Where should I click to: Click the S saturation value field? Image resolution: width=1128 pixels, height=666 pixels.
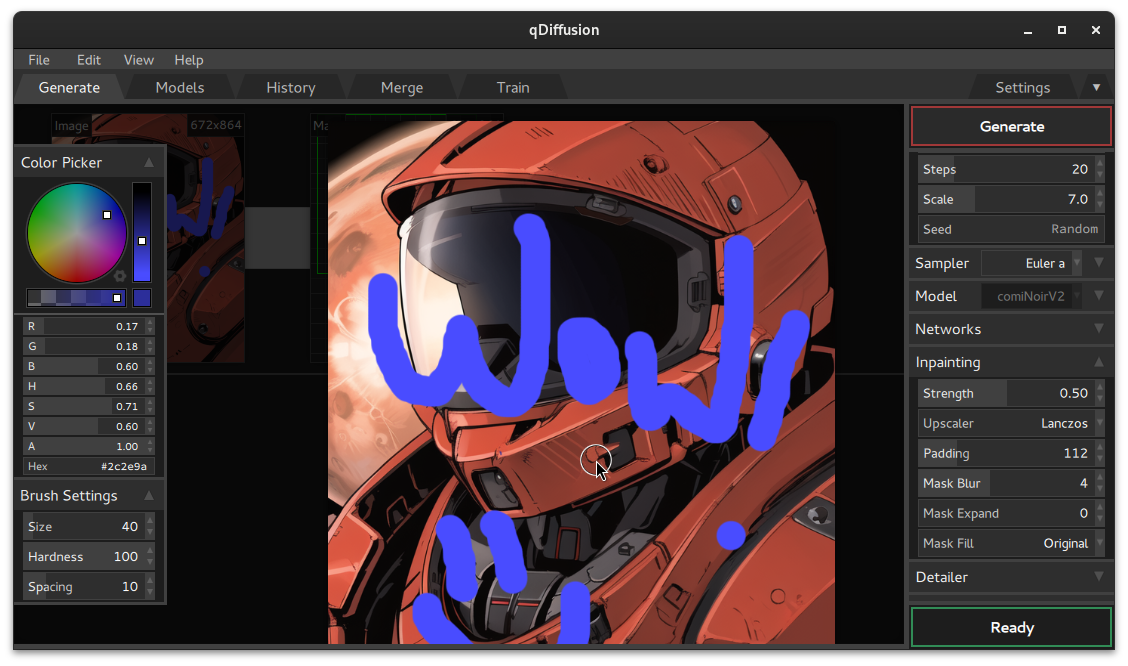pyautogui.click(x=88, y=406)
